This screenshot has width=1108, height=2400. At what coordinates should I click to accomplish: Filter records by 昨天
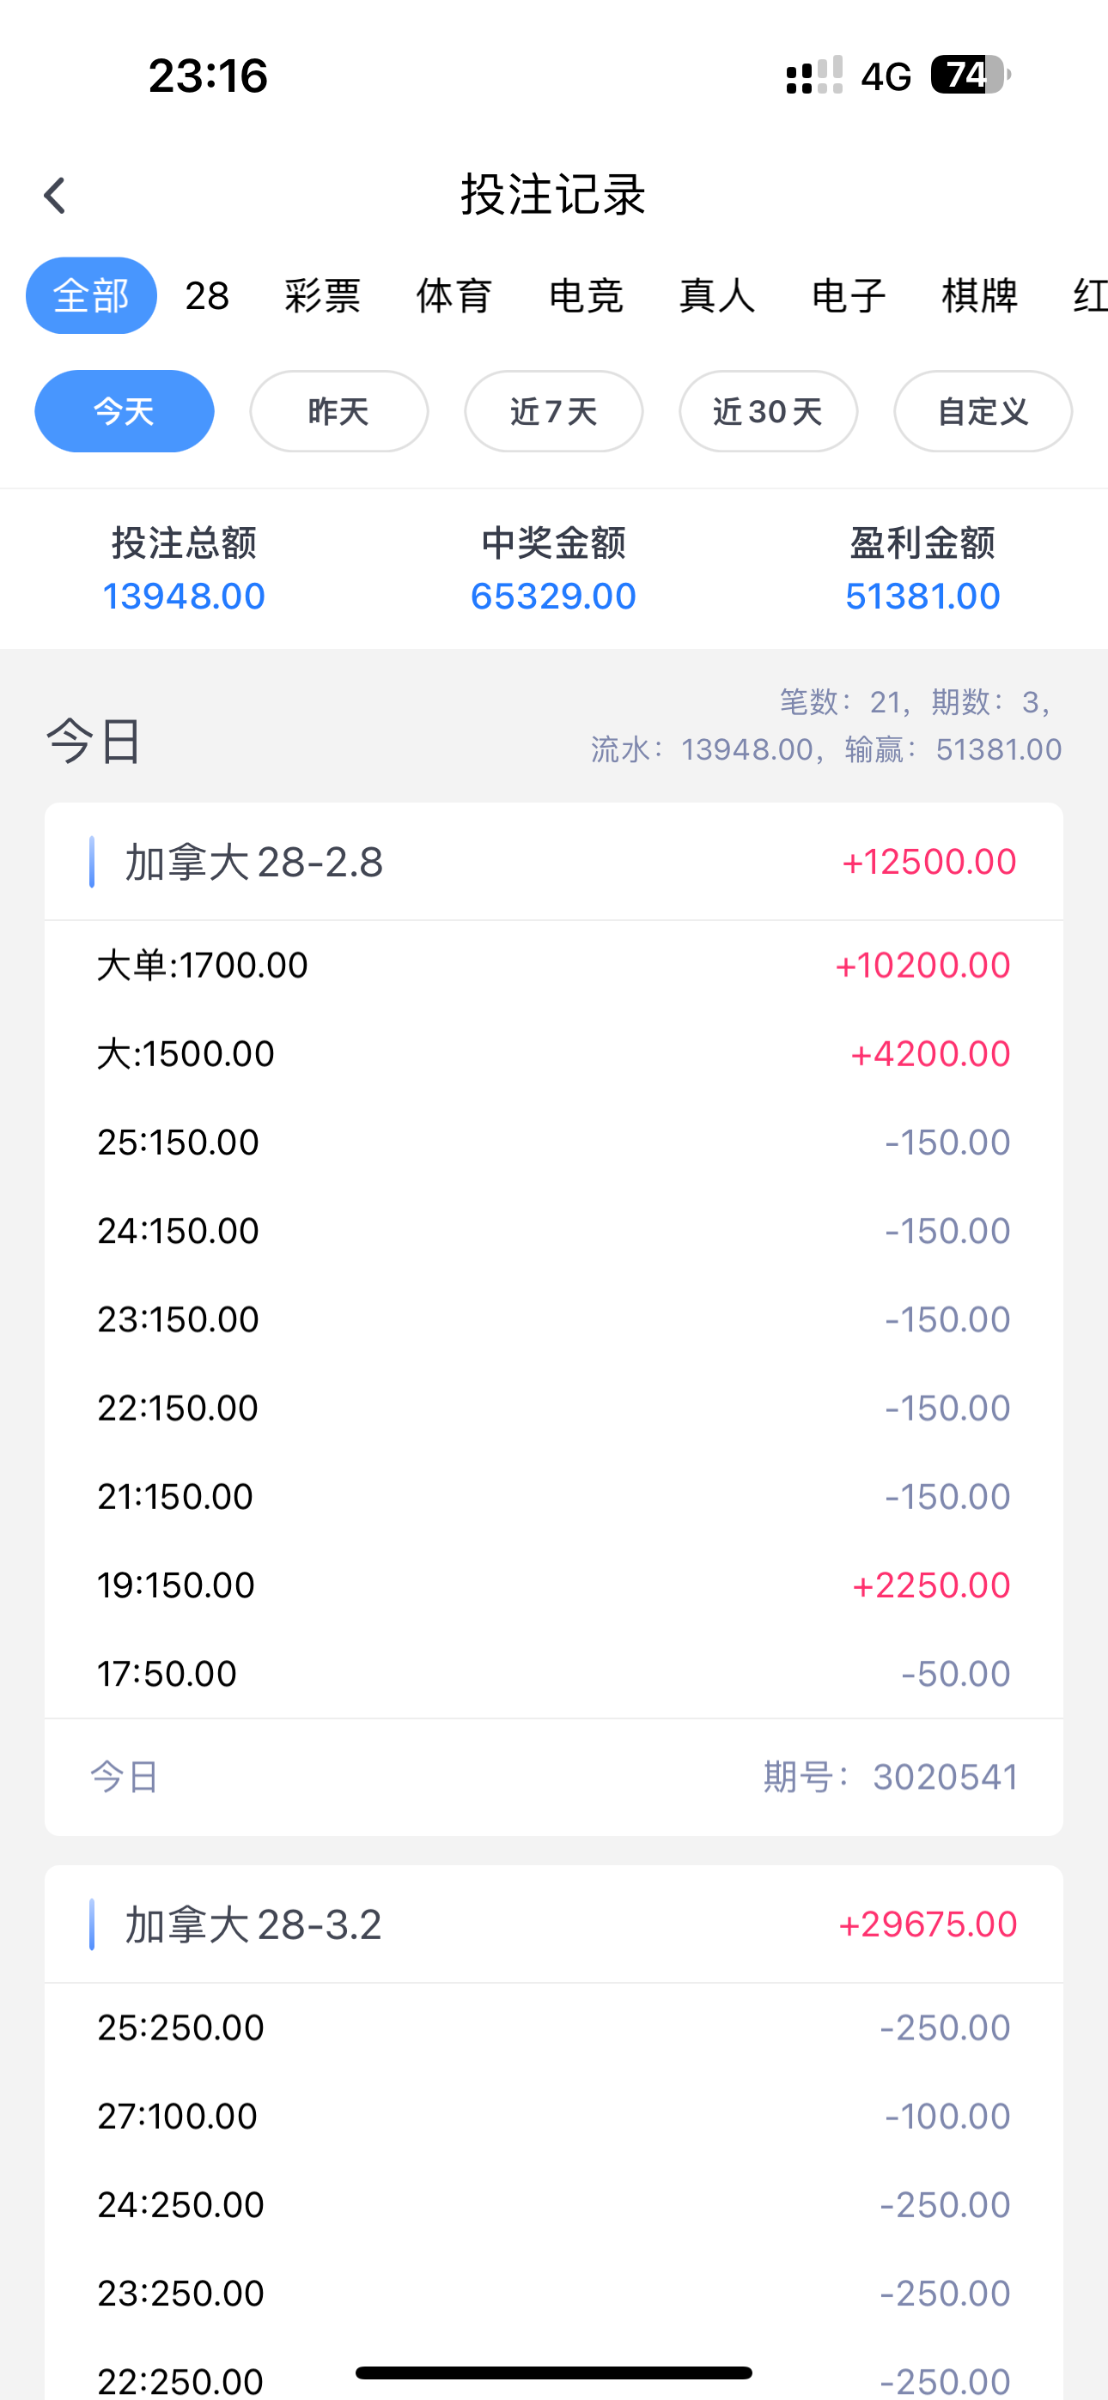[x=339, y=411]
